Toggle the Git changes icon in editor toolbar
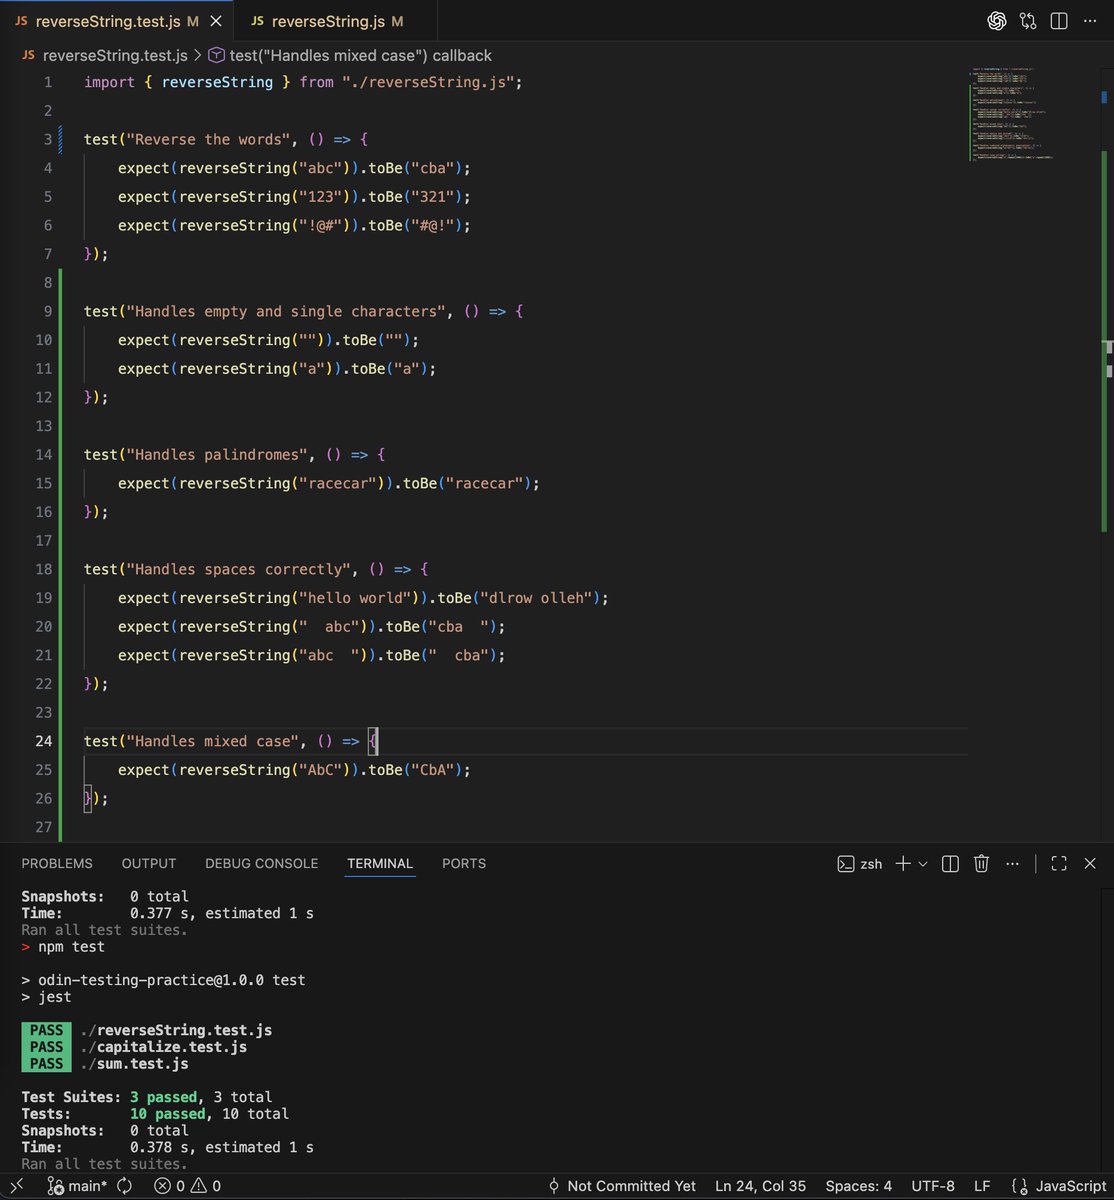The image size is (1114, 1200). 1028,20
